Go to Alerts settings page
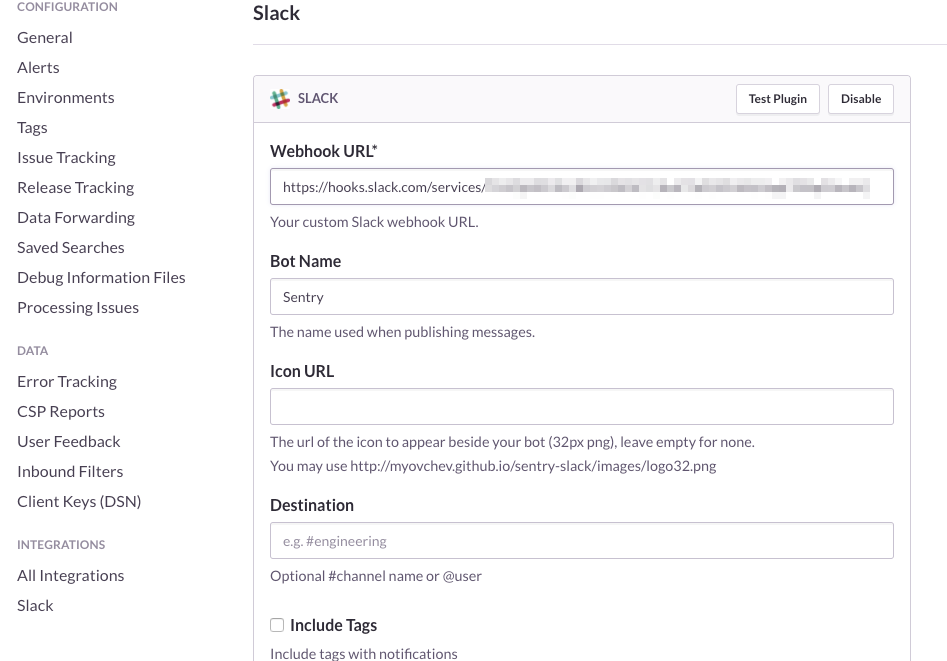This screenshot has width=947, height=661. pyautogui.click(x=38, y=67)
